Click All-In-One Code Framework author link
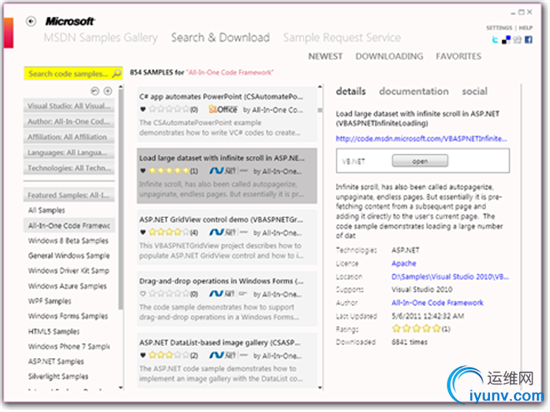Screen dimensions: 550x412 437,303
